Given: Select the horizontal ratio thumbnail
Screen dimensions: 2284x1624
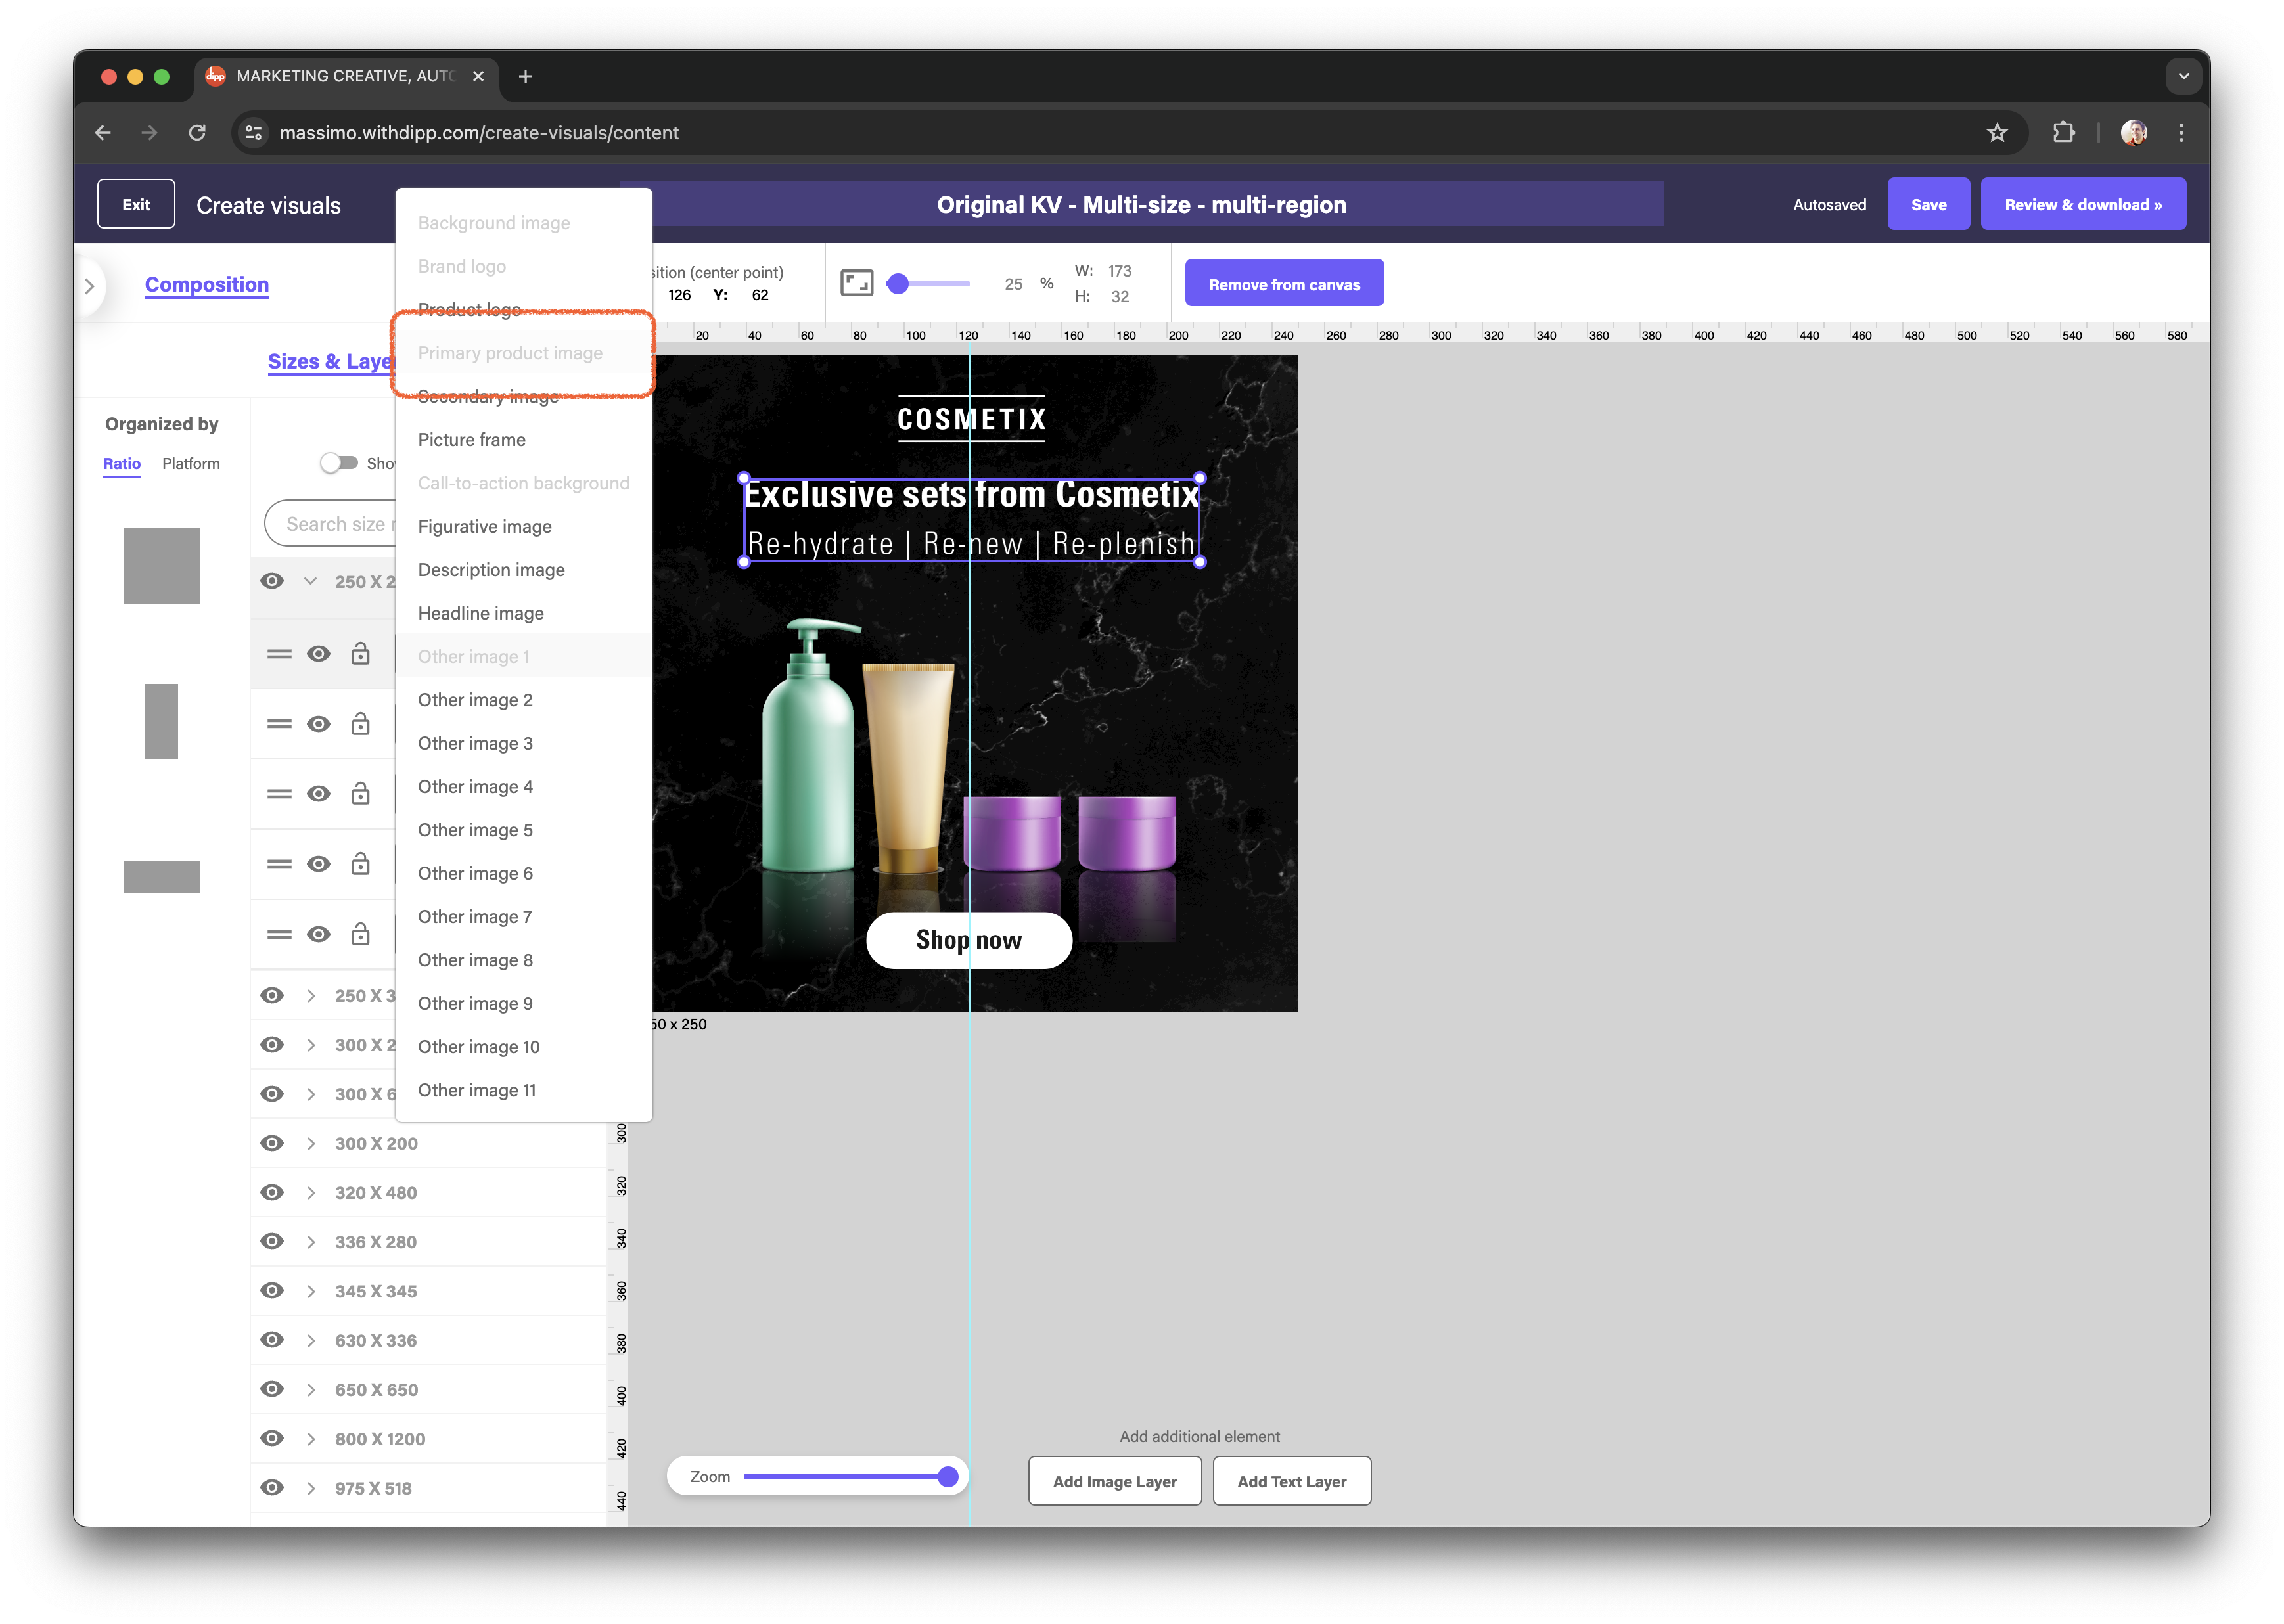Looking at the screenshot, I should pyautogui.click(x=161, y=876).
